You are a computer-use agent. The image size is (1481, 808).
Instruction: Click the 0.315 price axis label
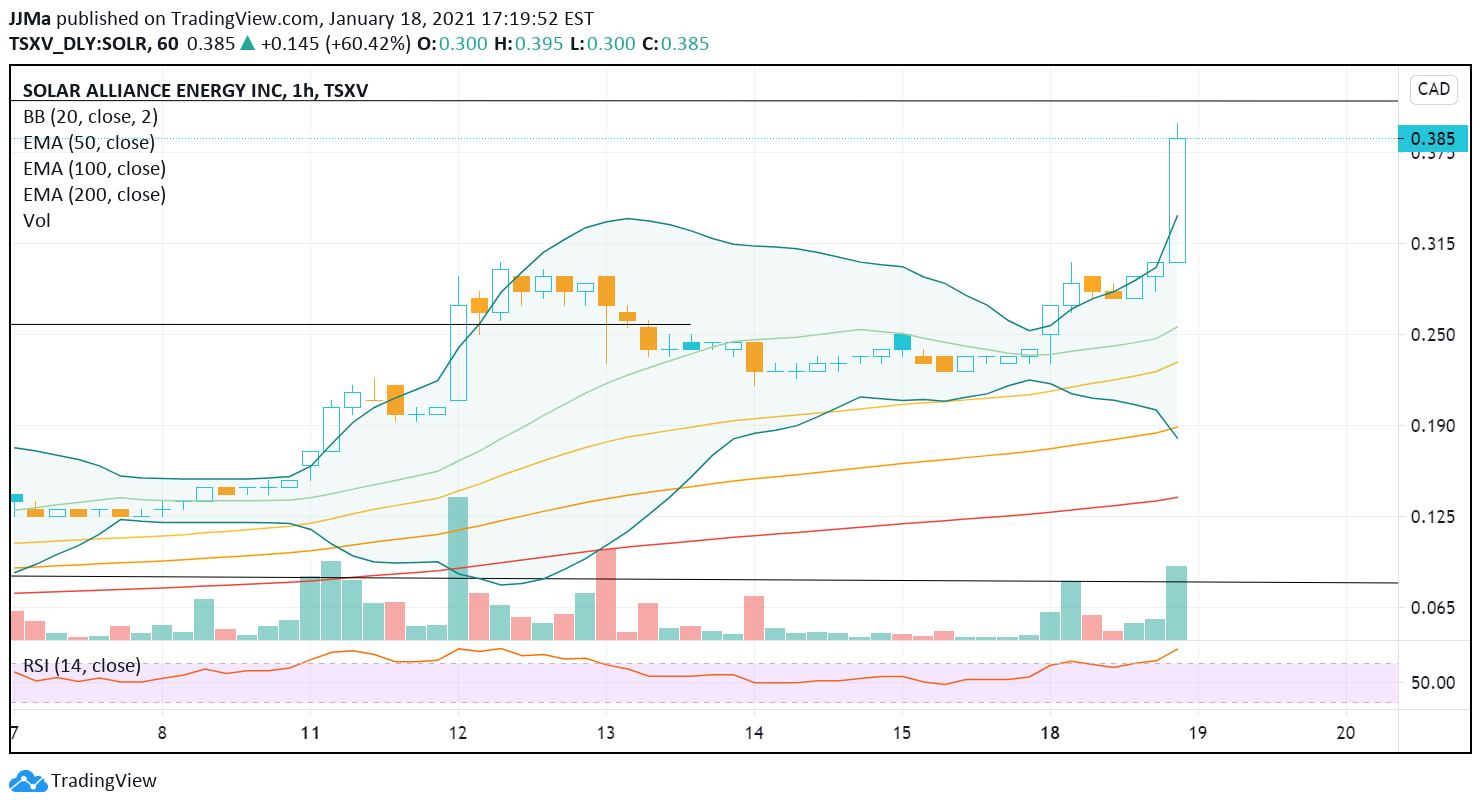1432,244
